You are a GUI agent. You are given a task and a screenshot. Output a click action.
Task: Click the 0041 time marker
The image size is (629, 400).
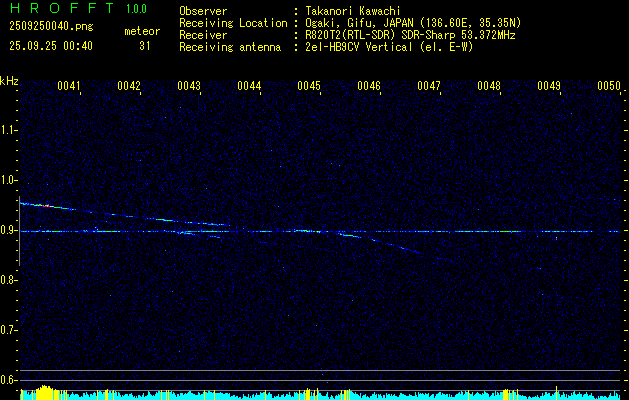[x=69, y=87]
